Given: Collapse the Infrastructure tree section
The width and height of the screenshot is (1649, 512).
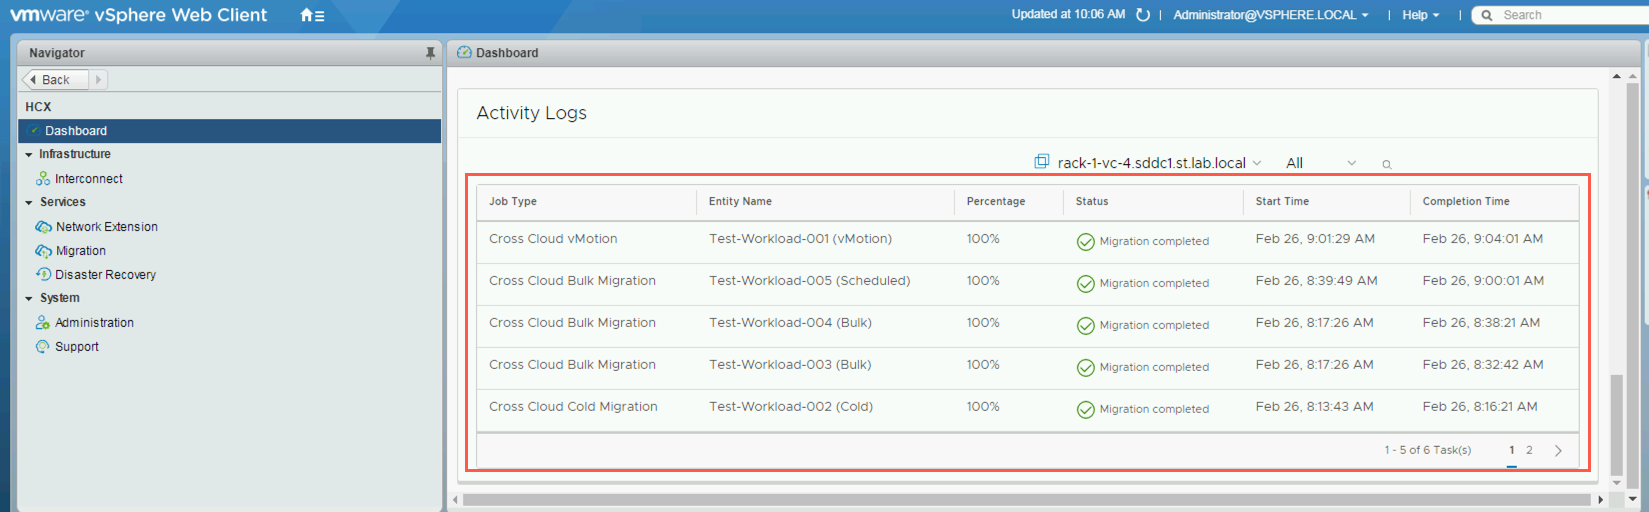Looking at the screenshot, I should pyautogui.click(x=29, y=155).
